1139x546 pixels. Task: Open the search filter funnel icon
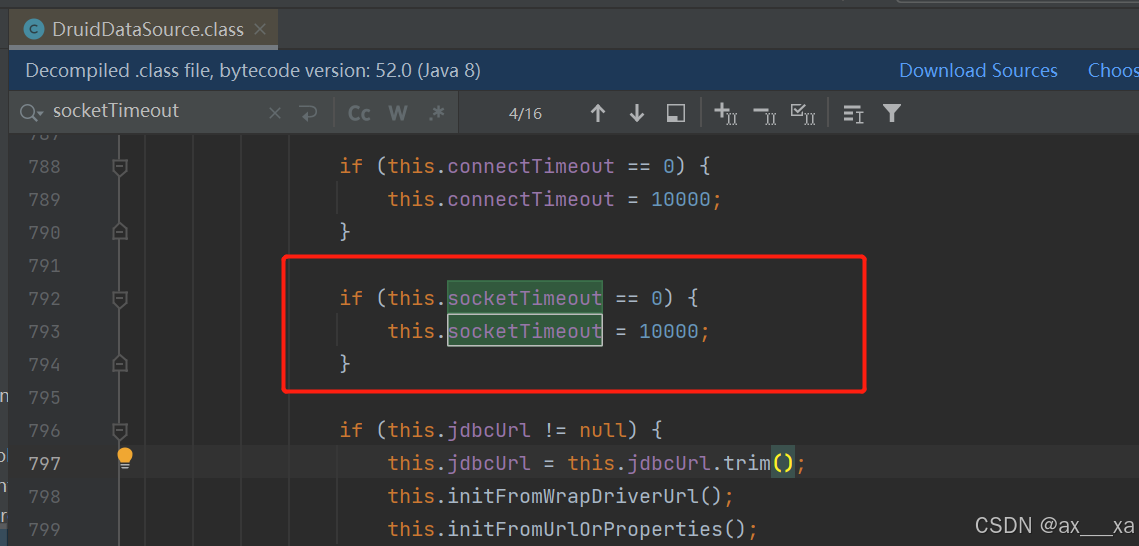click(891, 113)
